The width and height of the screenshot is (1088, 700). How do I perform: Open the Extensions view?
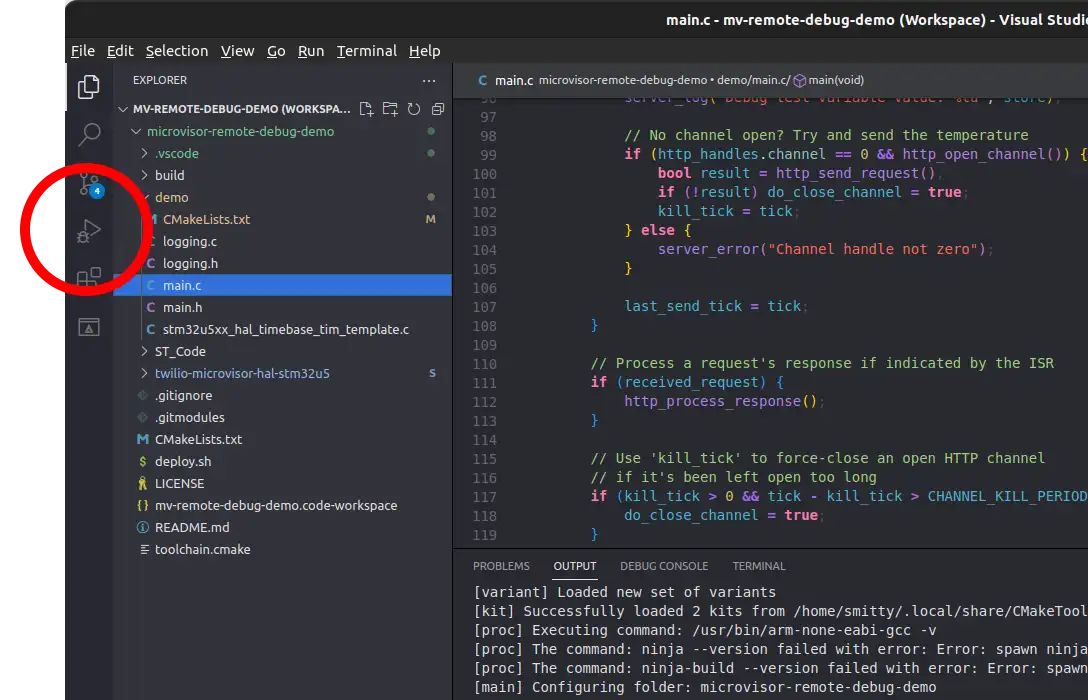click(89, 278)
